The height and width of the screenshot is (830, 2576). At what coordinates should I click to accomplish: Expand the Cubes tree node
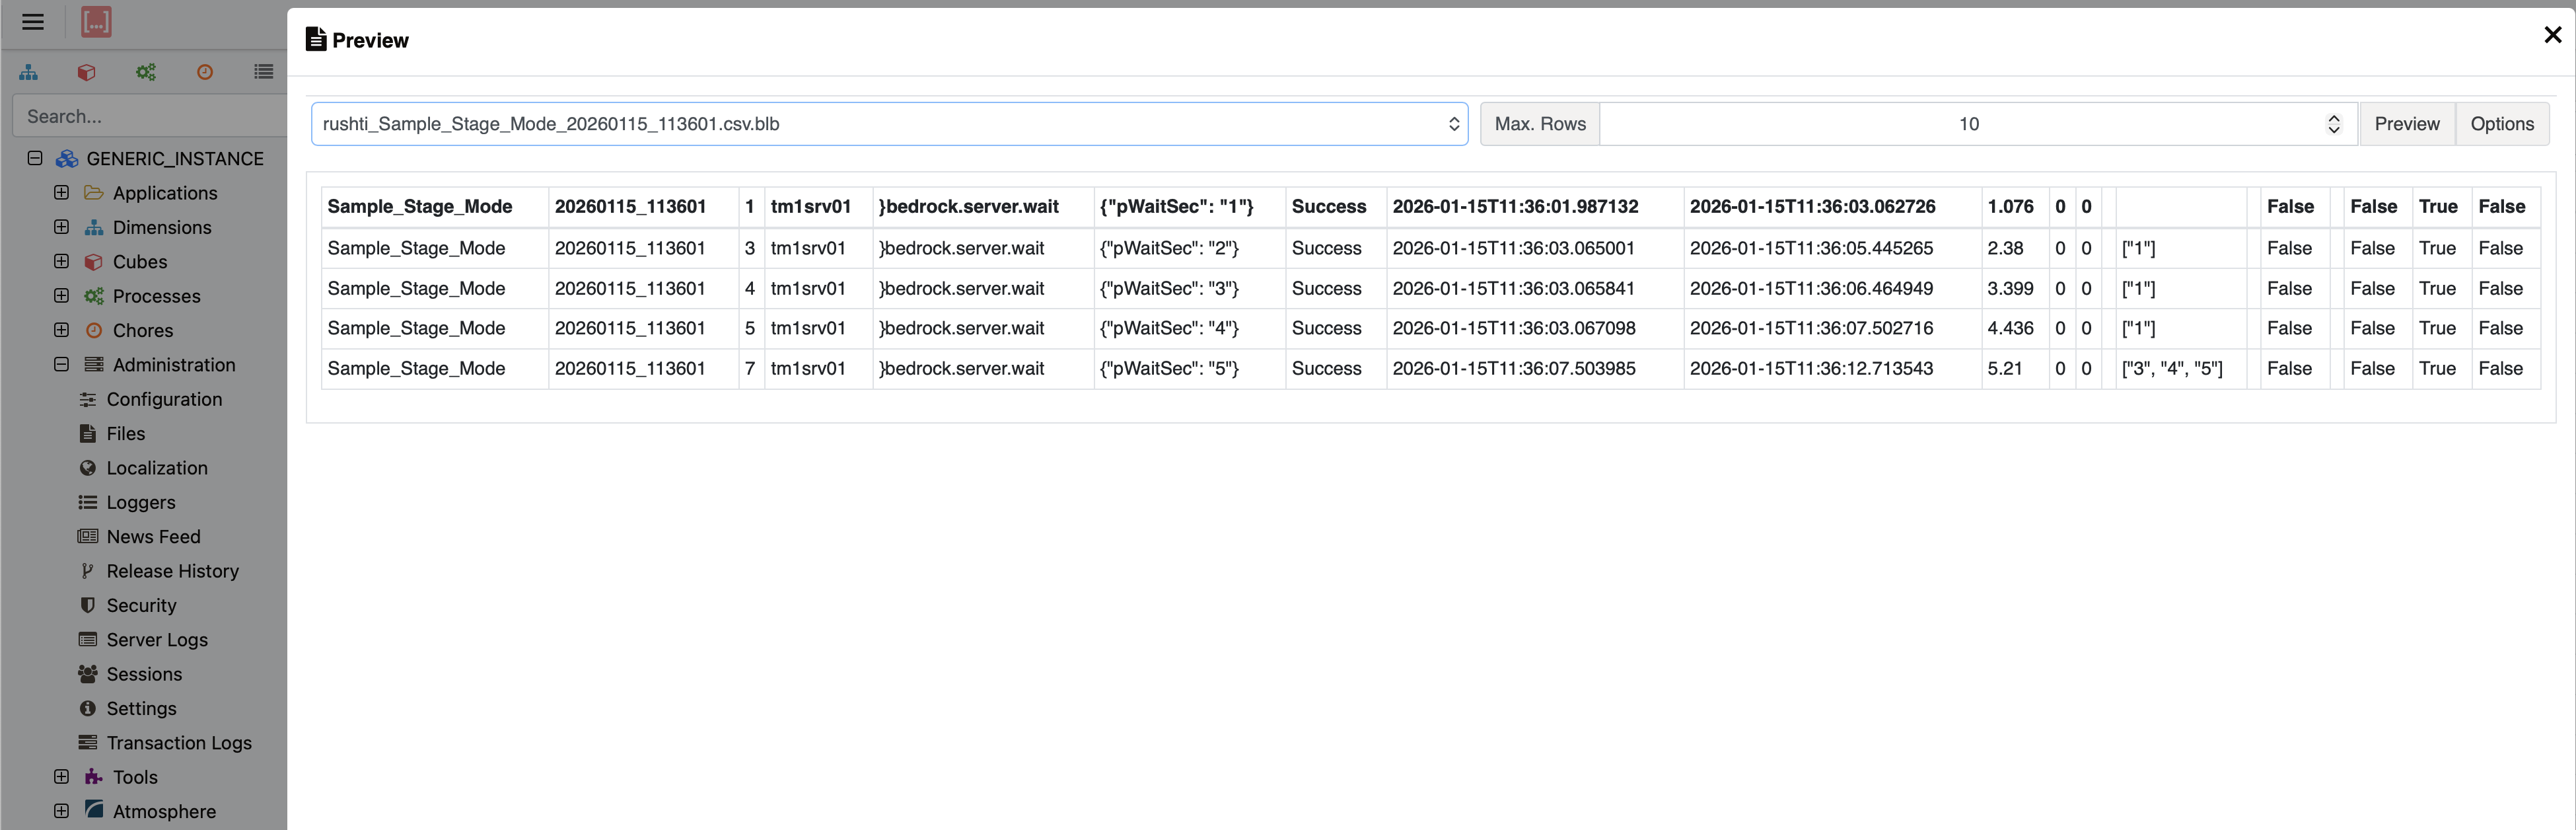pos(61,261)
